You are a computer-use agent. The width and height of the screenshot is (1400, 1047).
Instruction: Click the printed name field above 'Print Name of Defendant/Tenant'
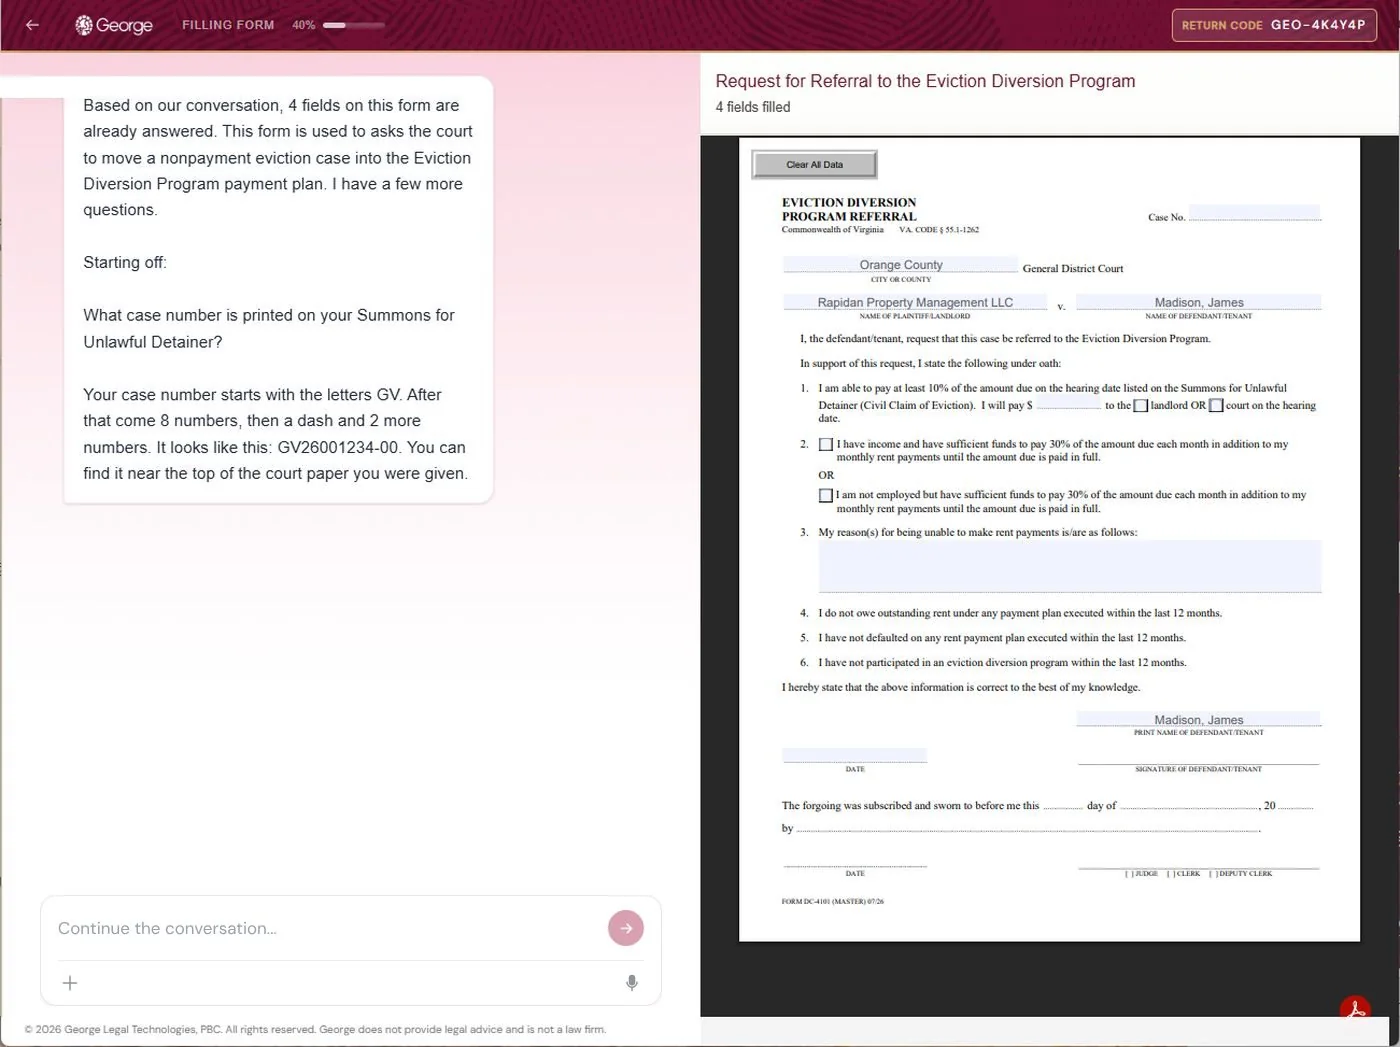(x=1198, y=719)
